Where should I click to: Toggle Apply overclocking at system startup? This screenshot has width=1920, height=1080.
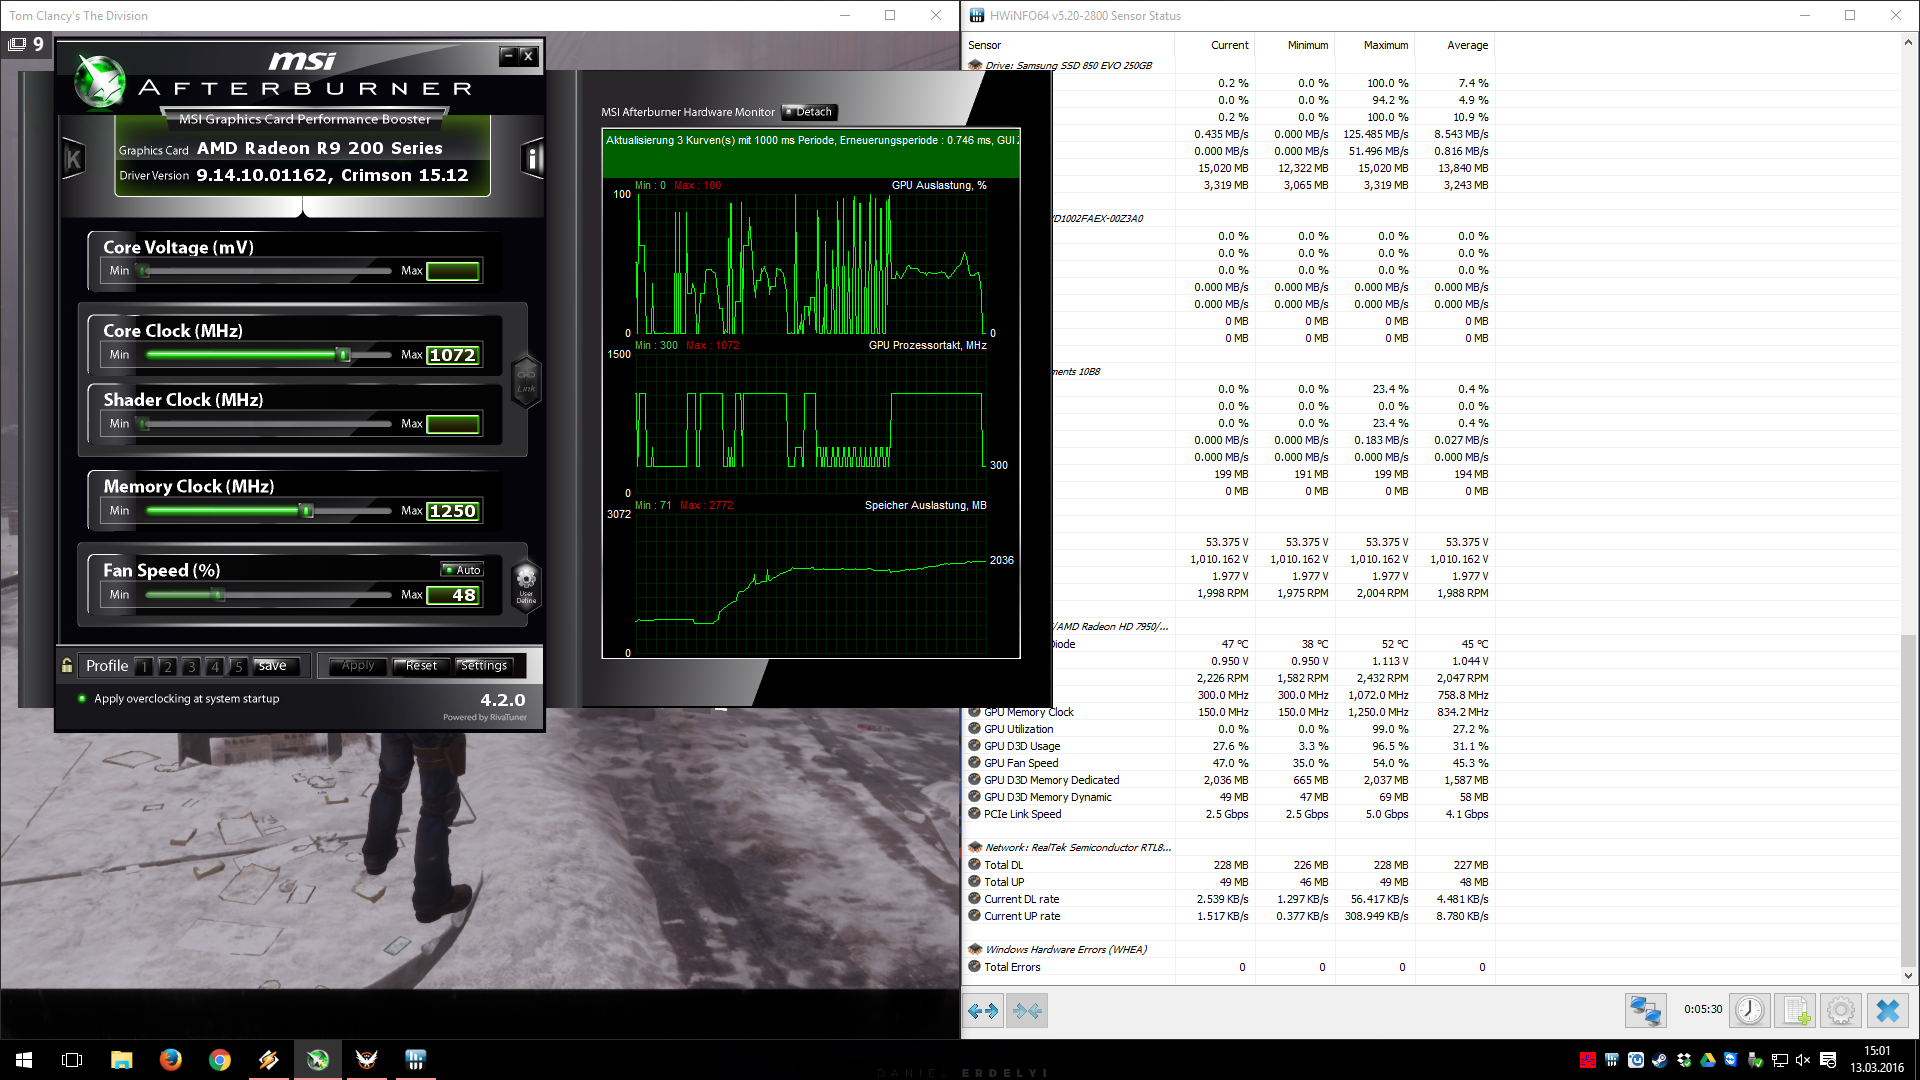coord(82,699)
